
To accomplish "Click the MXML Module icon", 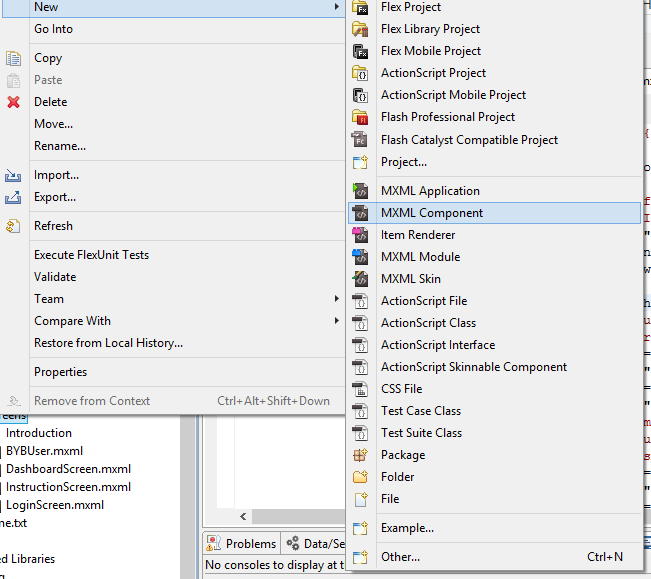I will [x=360, y=257].
